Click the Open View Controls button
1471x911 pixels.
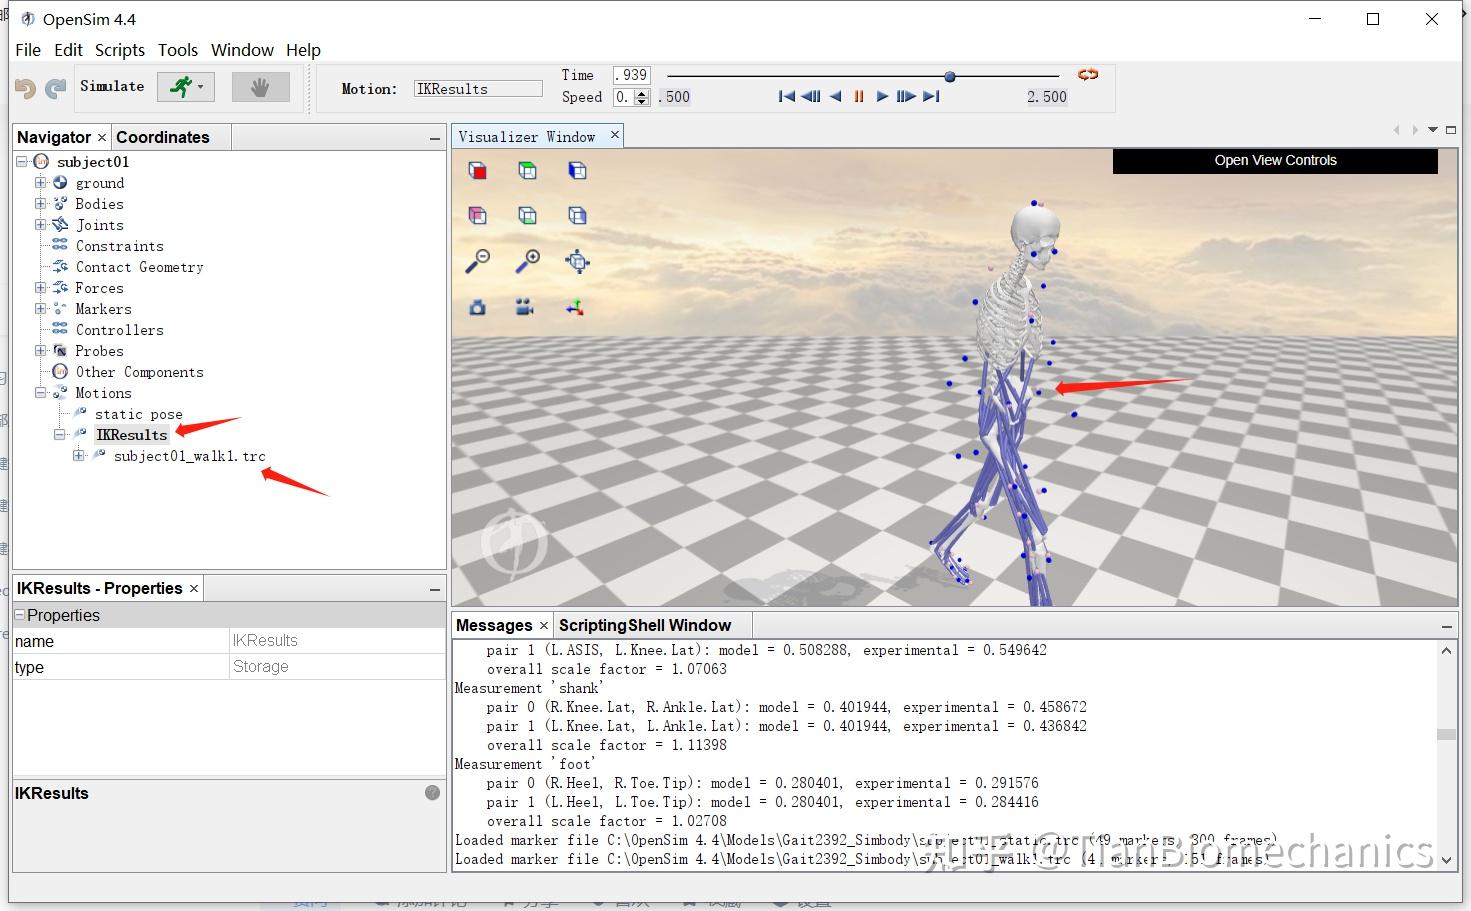point(1275,160)
